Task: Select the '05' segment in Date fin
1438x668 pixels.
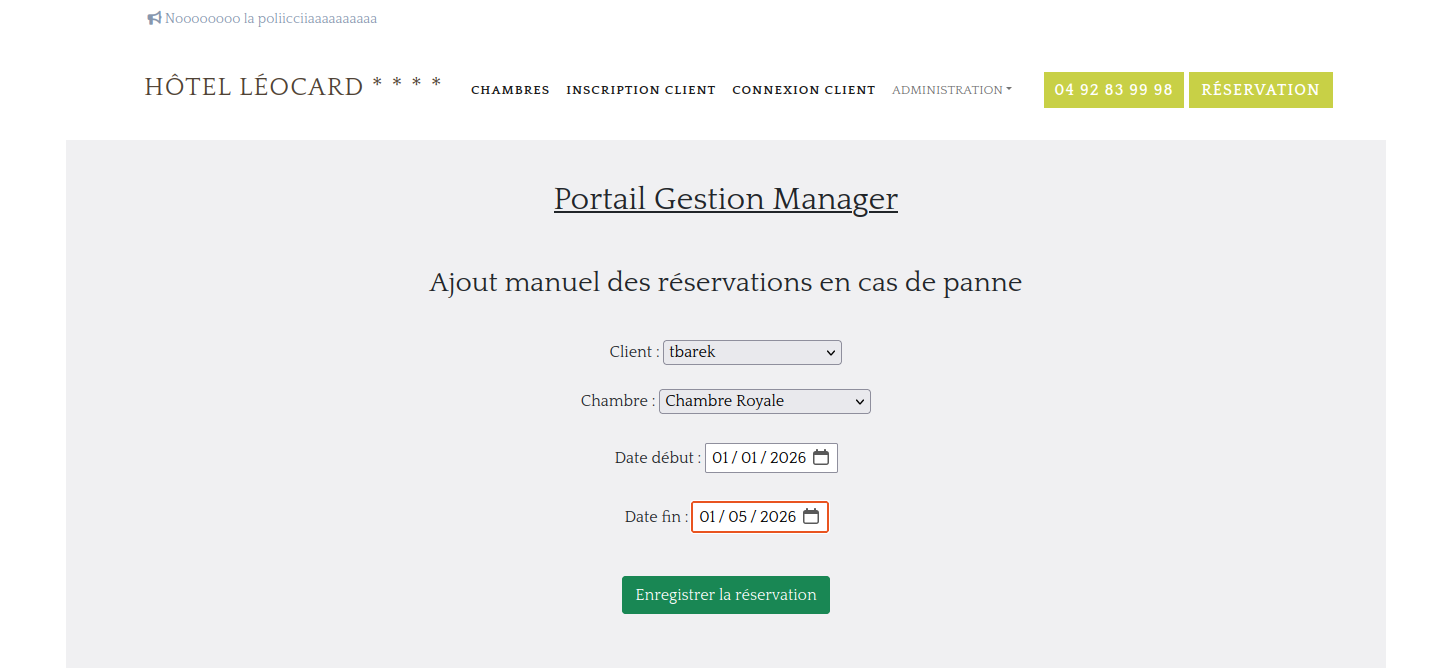Action: [738, 517]
